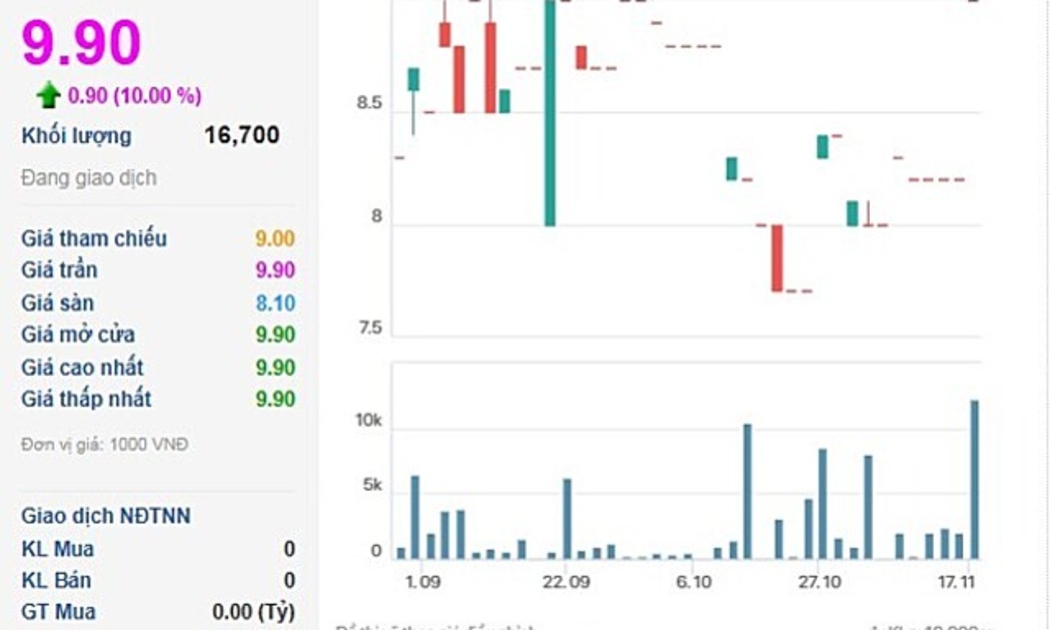The height and width of the screenshot is (630, 1050).
Task: Click the Đang giao dịch status text
Action: point(89,179)
